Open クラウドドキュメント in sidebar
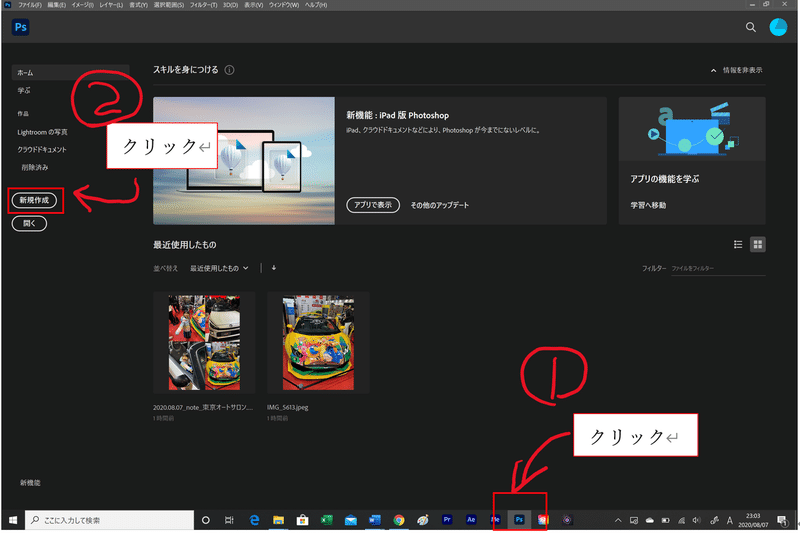The height and width of the screenshot is (533, 800). click(42, 149)
